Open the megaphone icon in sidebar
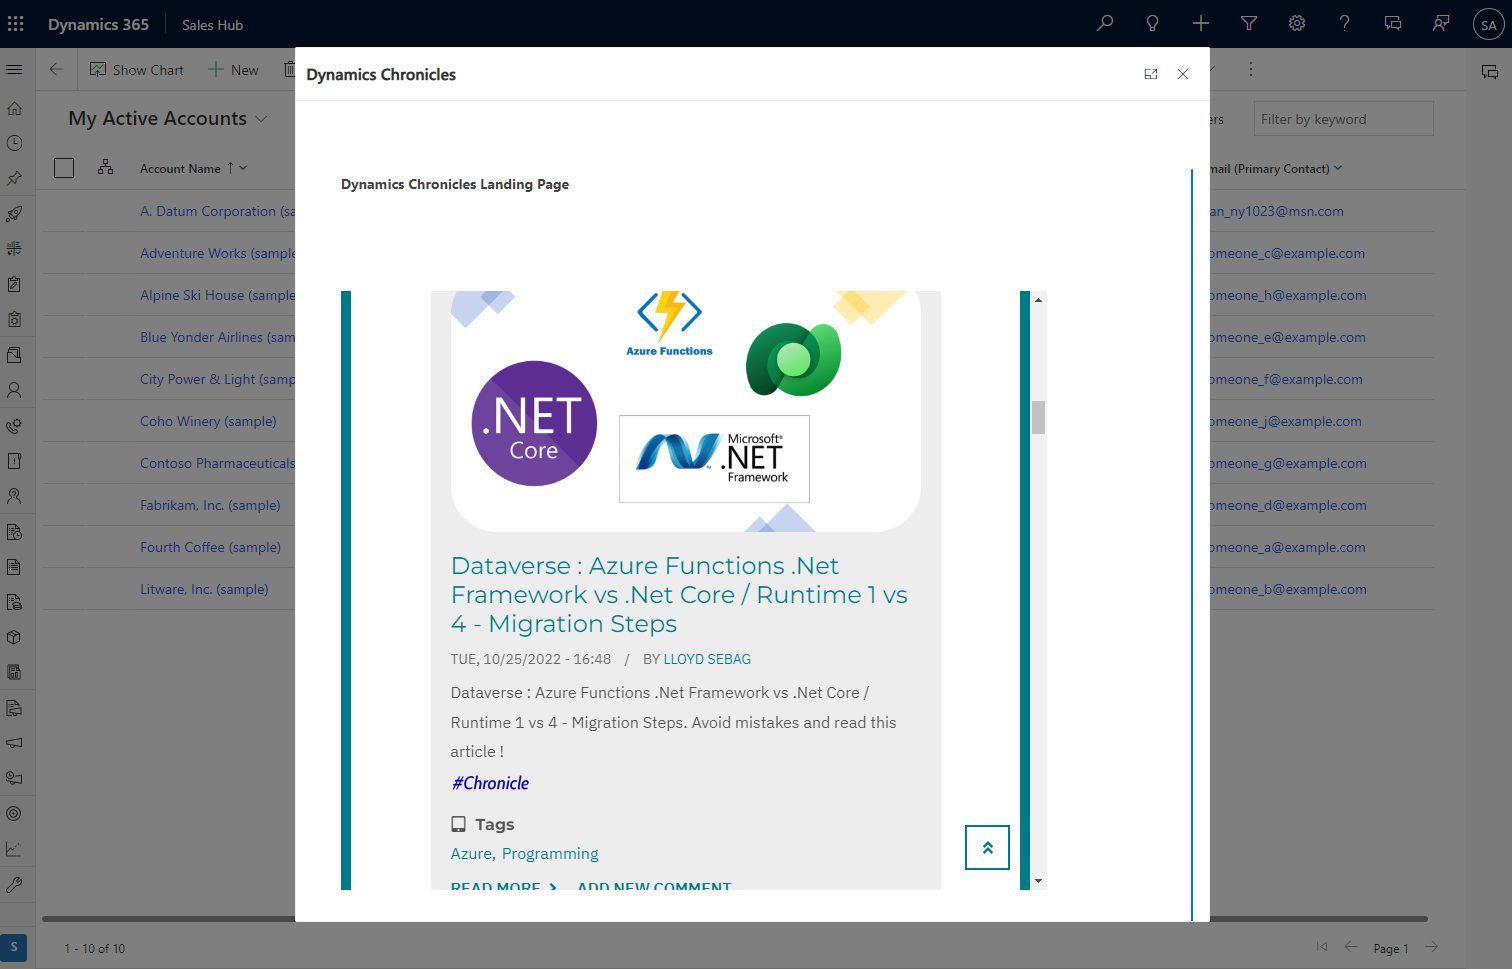This screenshot has height=969, width=1512. (x=14, y=743)
